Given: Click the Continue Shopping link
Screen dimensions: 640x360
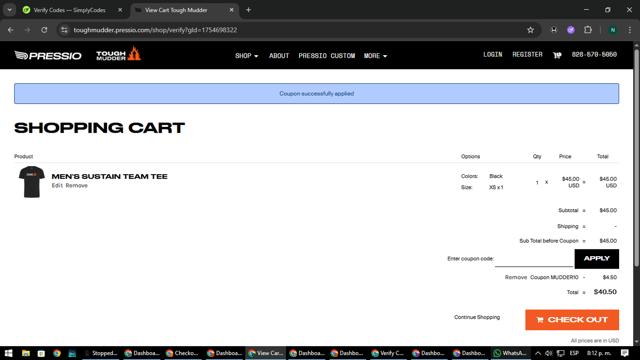Looking at the screenshot, I should pos(477,317).
